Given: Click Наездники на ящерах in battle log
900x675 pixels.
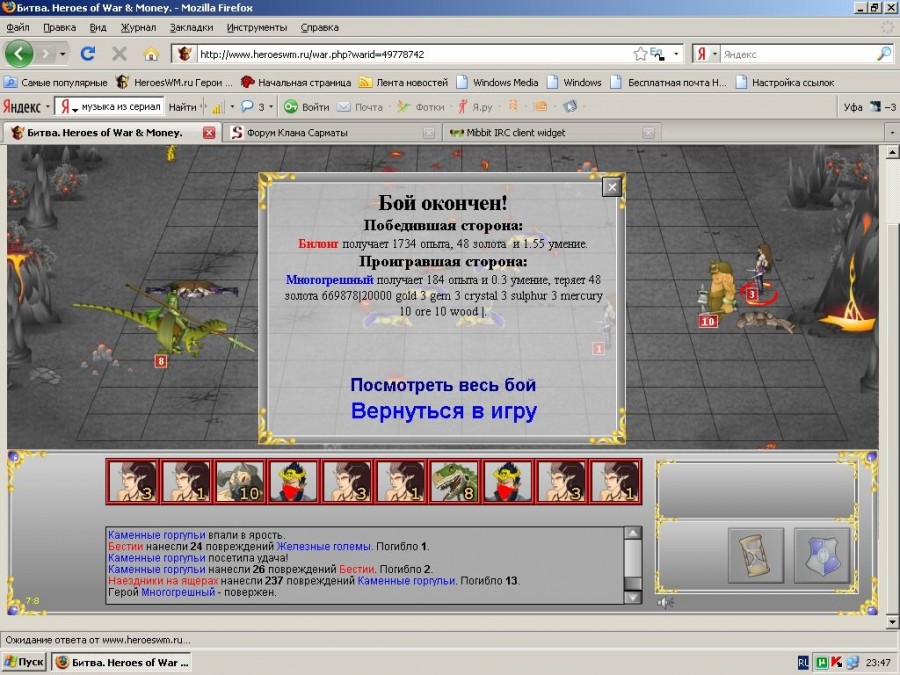Looking at the screenshot, I should (x=163, y=581).
